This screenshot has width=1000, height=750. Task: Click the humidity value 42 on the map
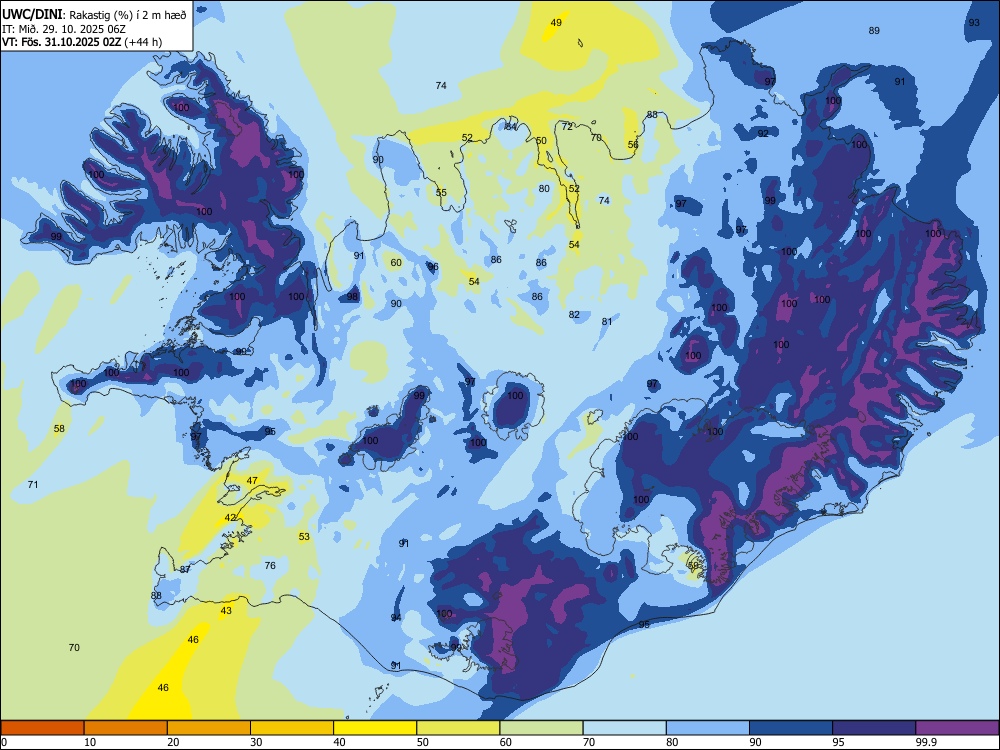coord(230,518)
